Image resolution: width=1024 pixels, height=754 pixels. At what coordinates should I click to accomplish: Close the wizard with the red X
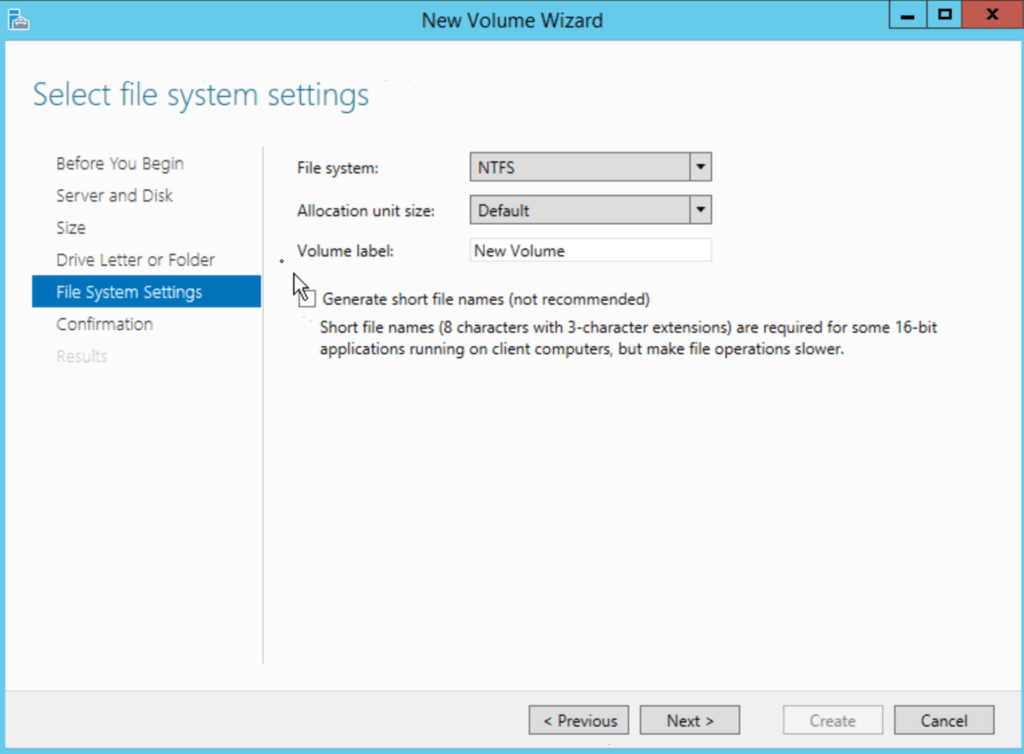click(990, 17)
